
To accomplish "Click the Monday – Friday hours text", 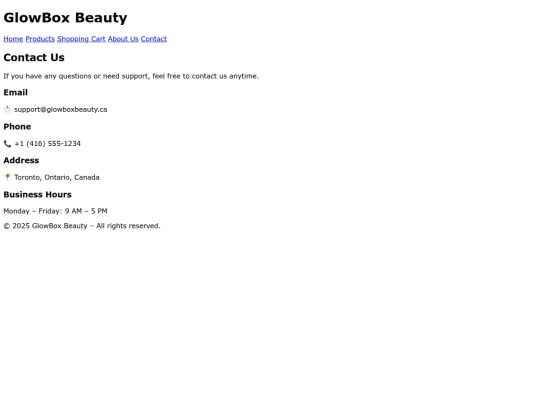I will point(55,211).
